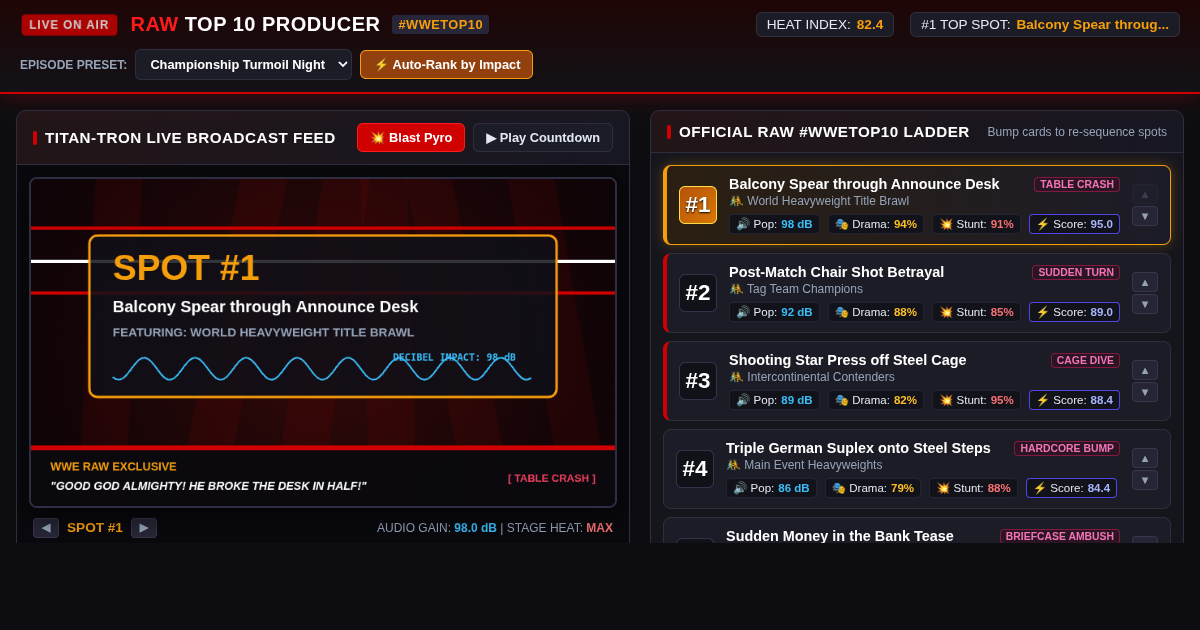The width and height of the screenshot is (1200, 630).
Task: Select the SUDDEN TURN tag
Action: point(1076,272)
